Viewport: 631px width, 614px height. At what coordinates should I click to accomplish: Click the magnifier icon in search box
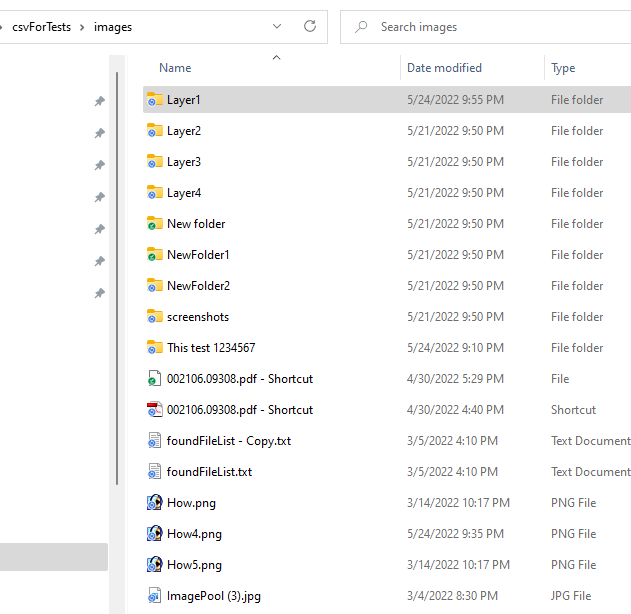(361, 27)
